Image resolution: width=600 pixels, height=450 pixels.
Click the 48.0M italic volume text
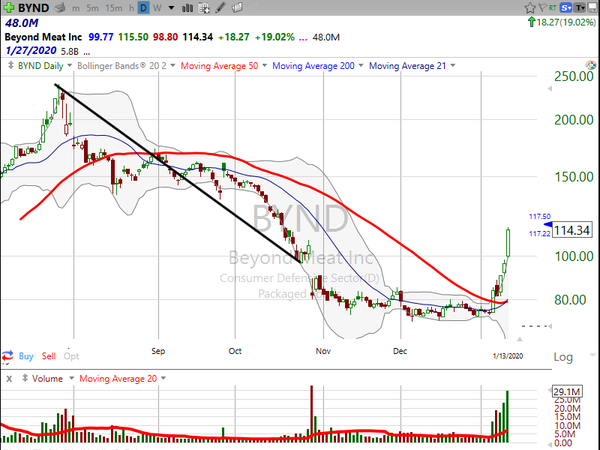(22, 23)
